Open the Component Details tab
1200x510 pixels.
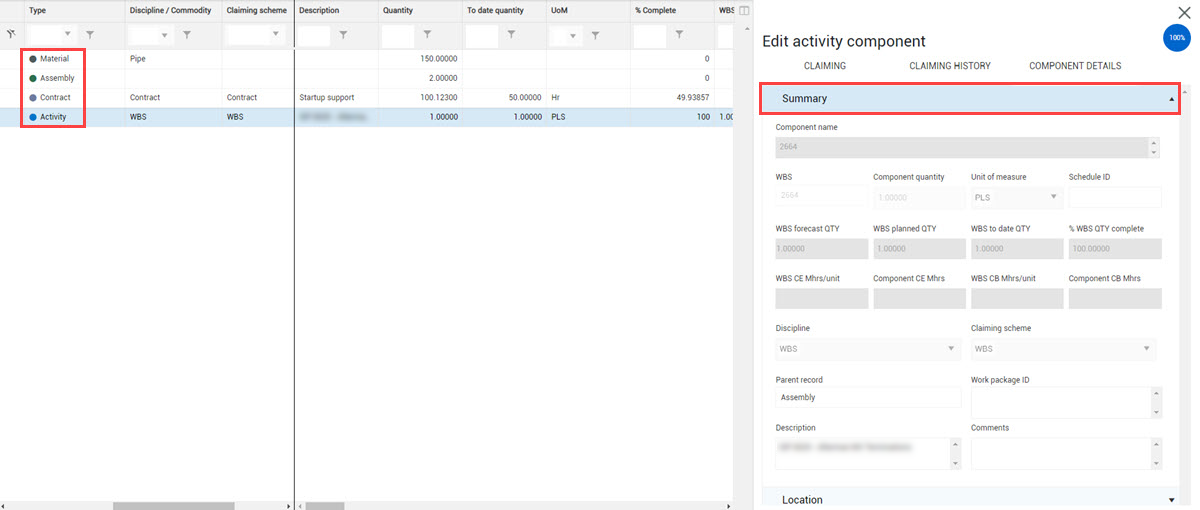pyautogui.click(x=1074, y=66)
